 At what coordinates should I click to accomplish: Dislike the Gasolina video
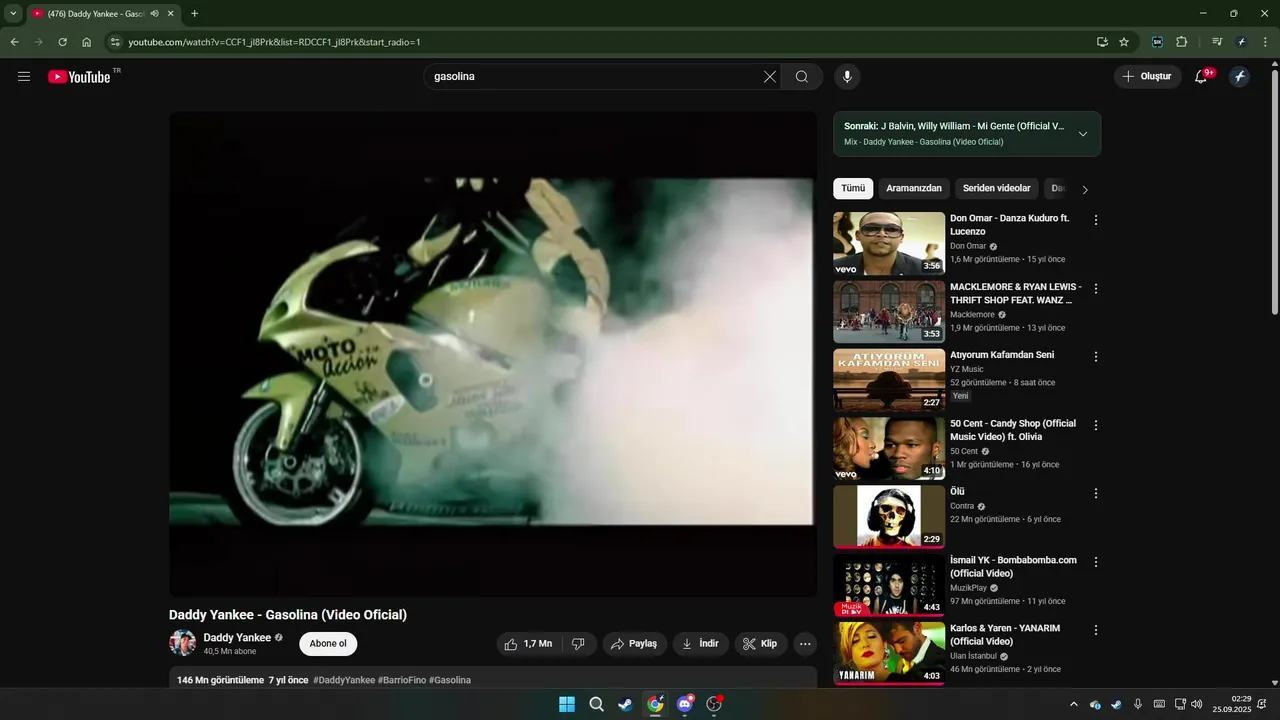pyautogui.click(x=578, y=644)
